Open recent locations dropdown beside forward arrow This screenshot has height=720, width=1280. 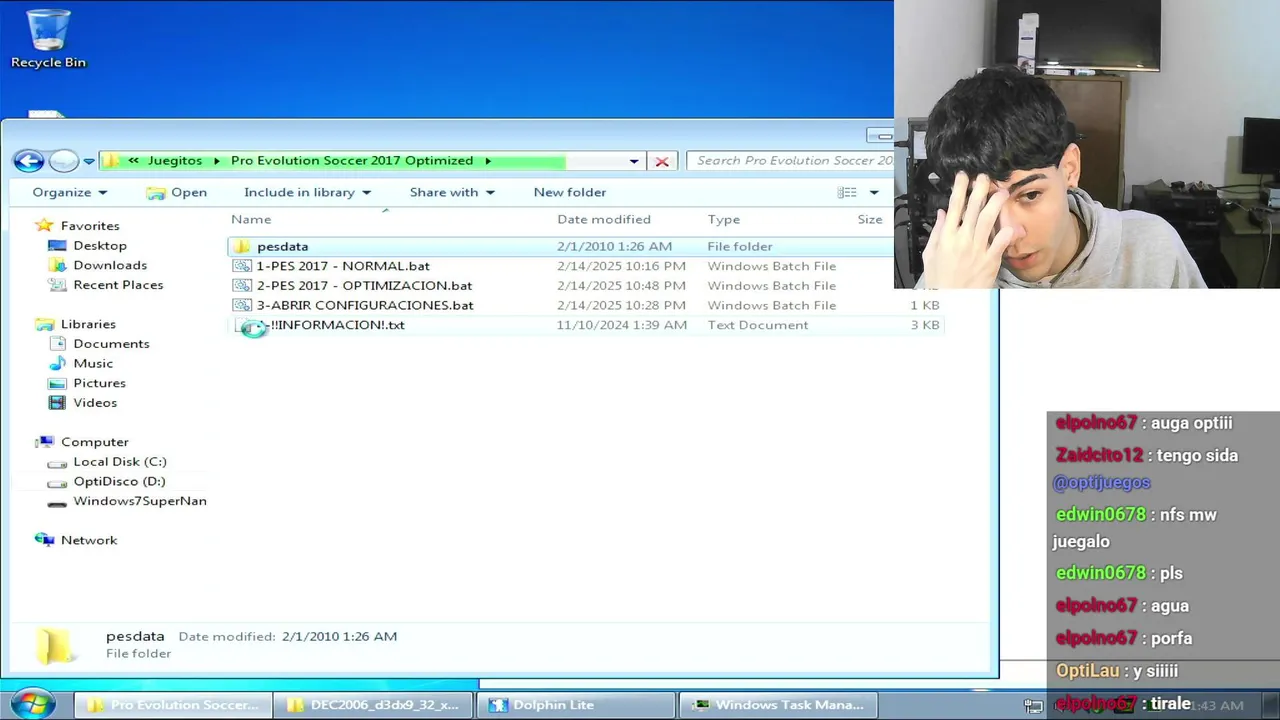point(89,161)
